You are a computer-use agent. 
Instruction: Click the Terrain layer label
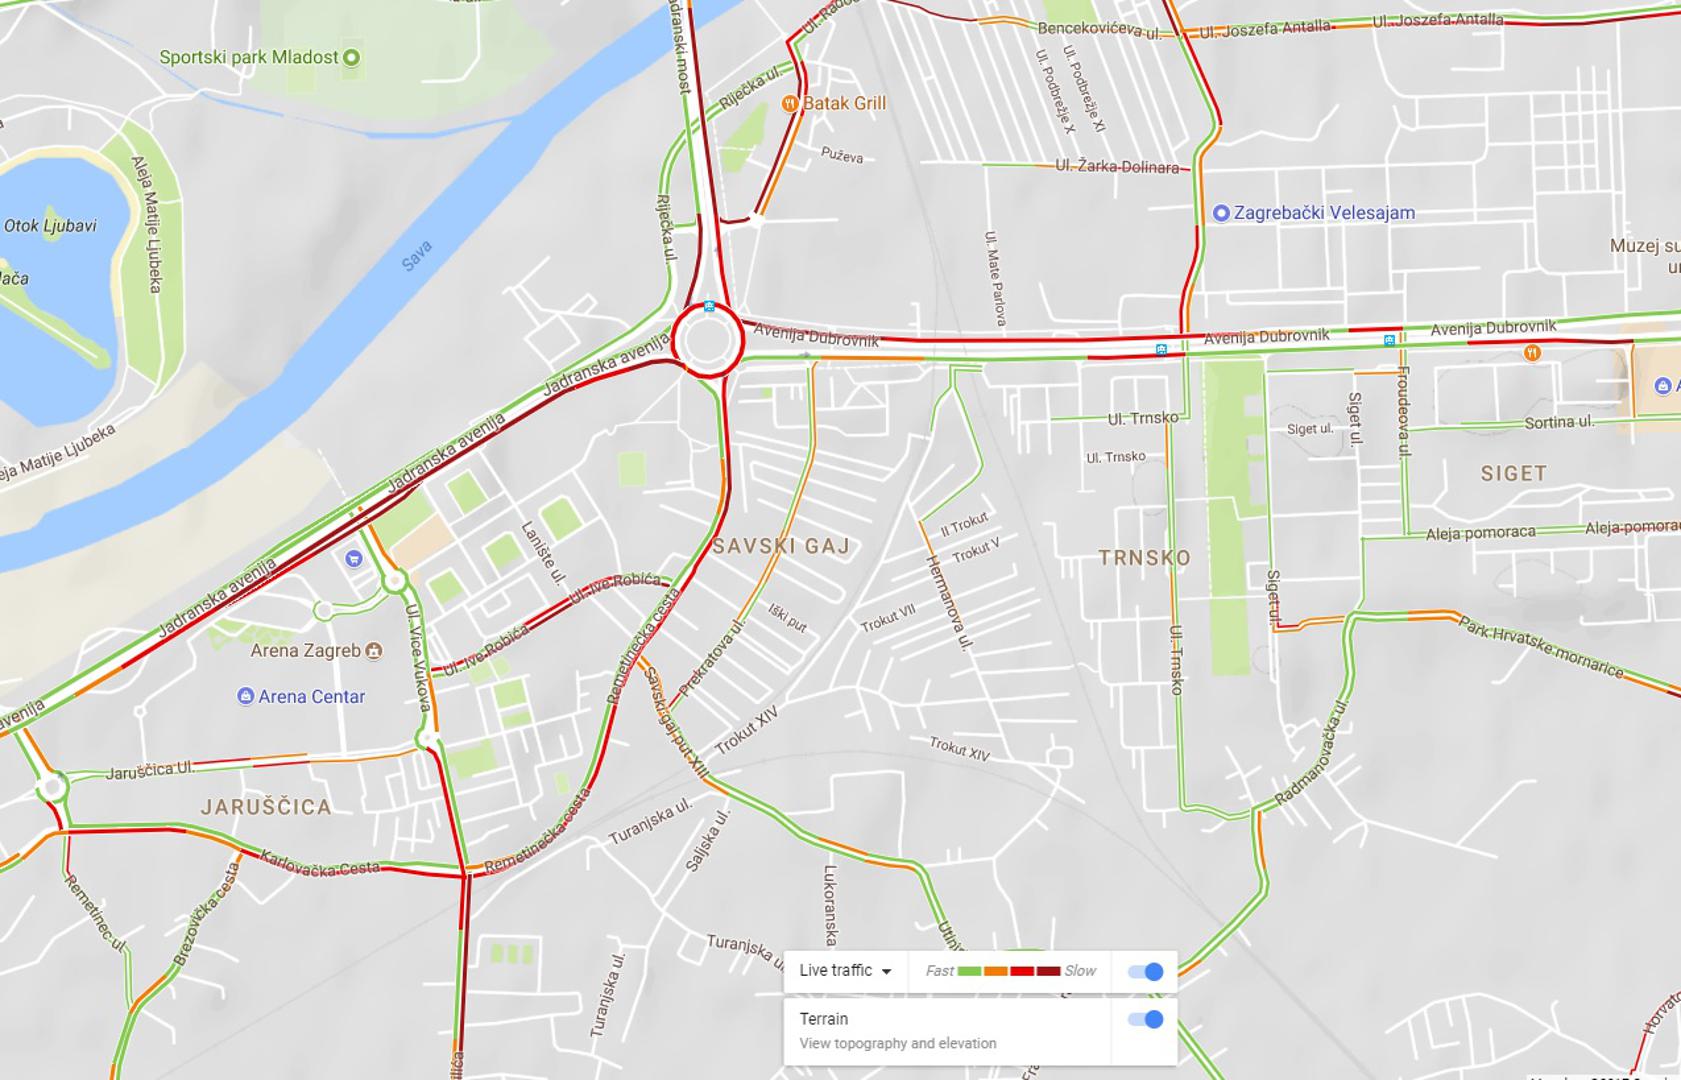(824, 1019)
